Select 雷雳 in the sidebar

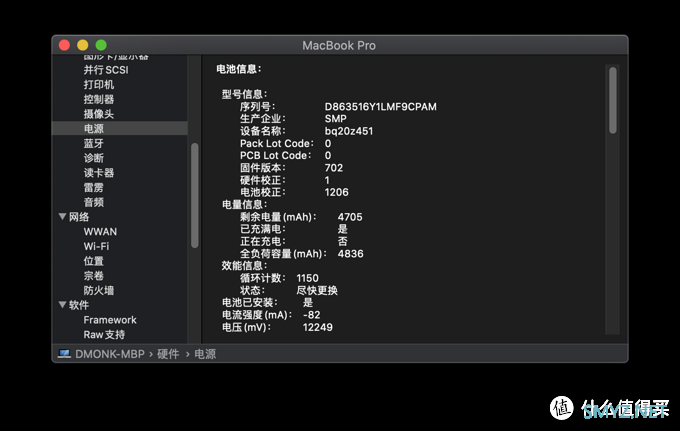tap(94, 188)
